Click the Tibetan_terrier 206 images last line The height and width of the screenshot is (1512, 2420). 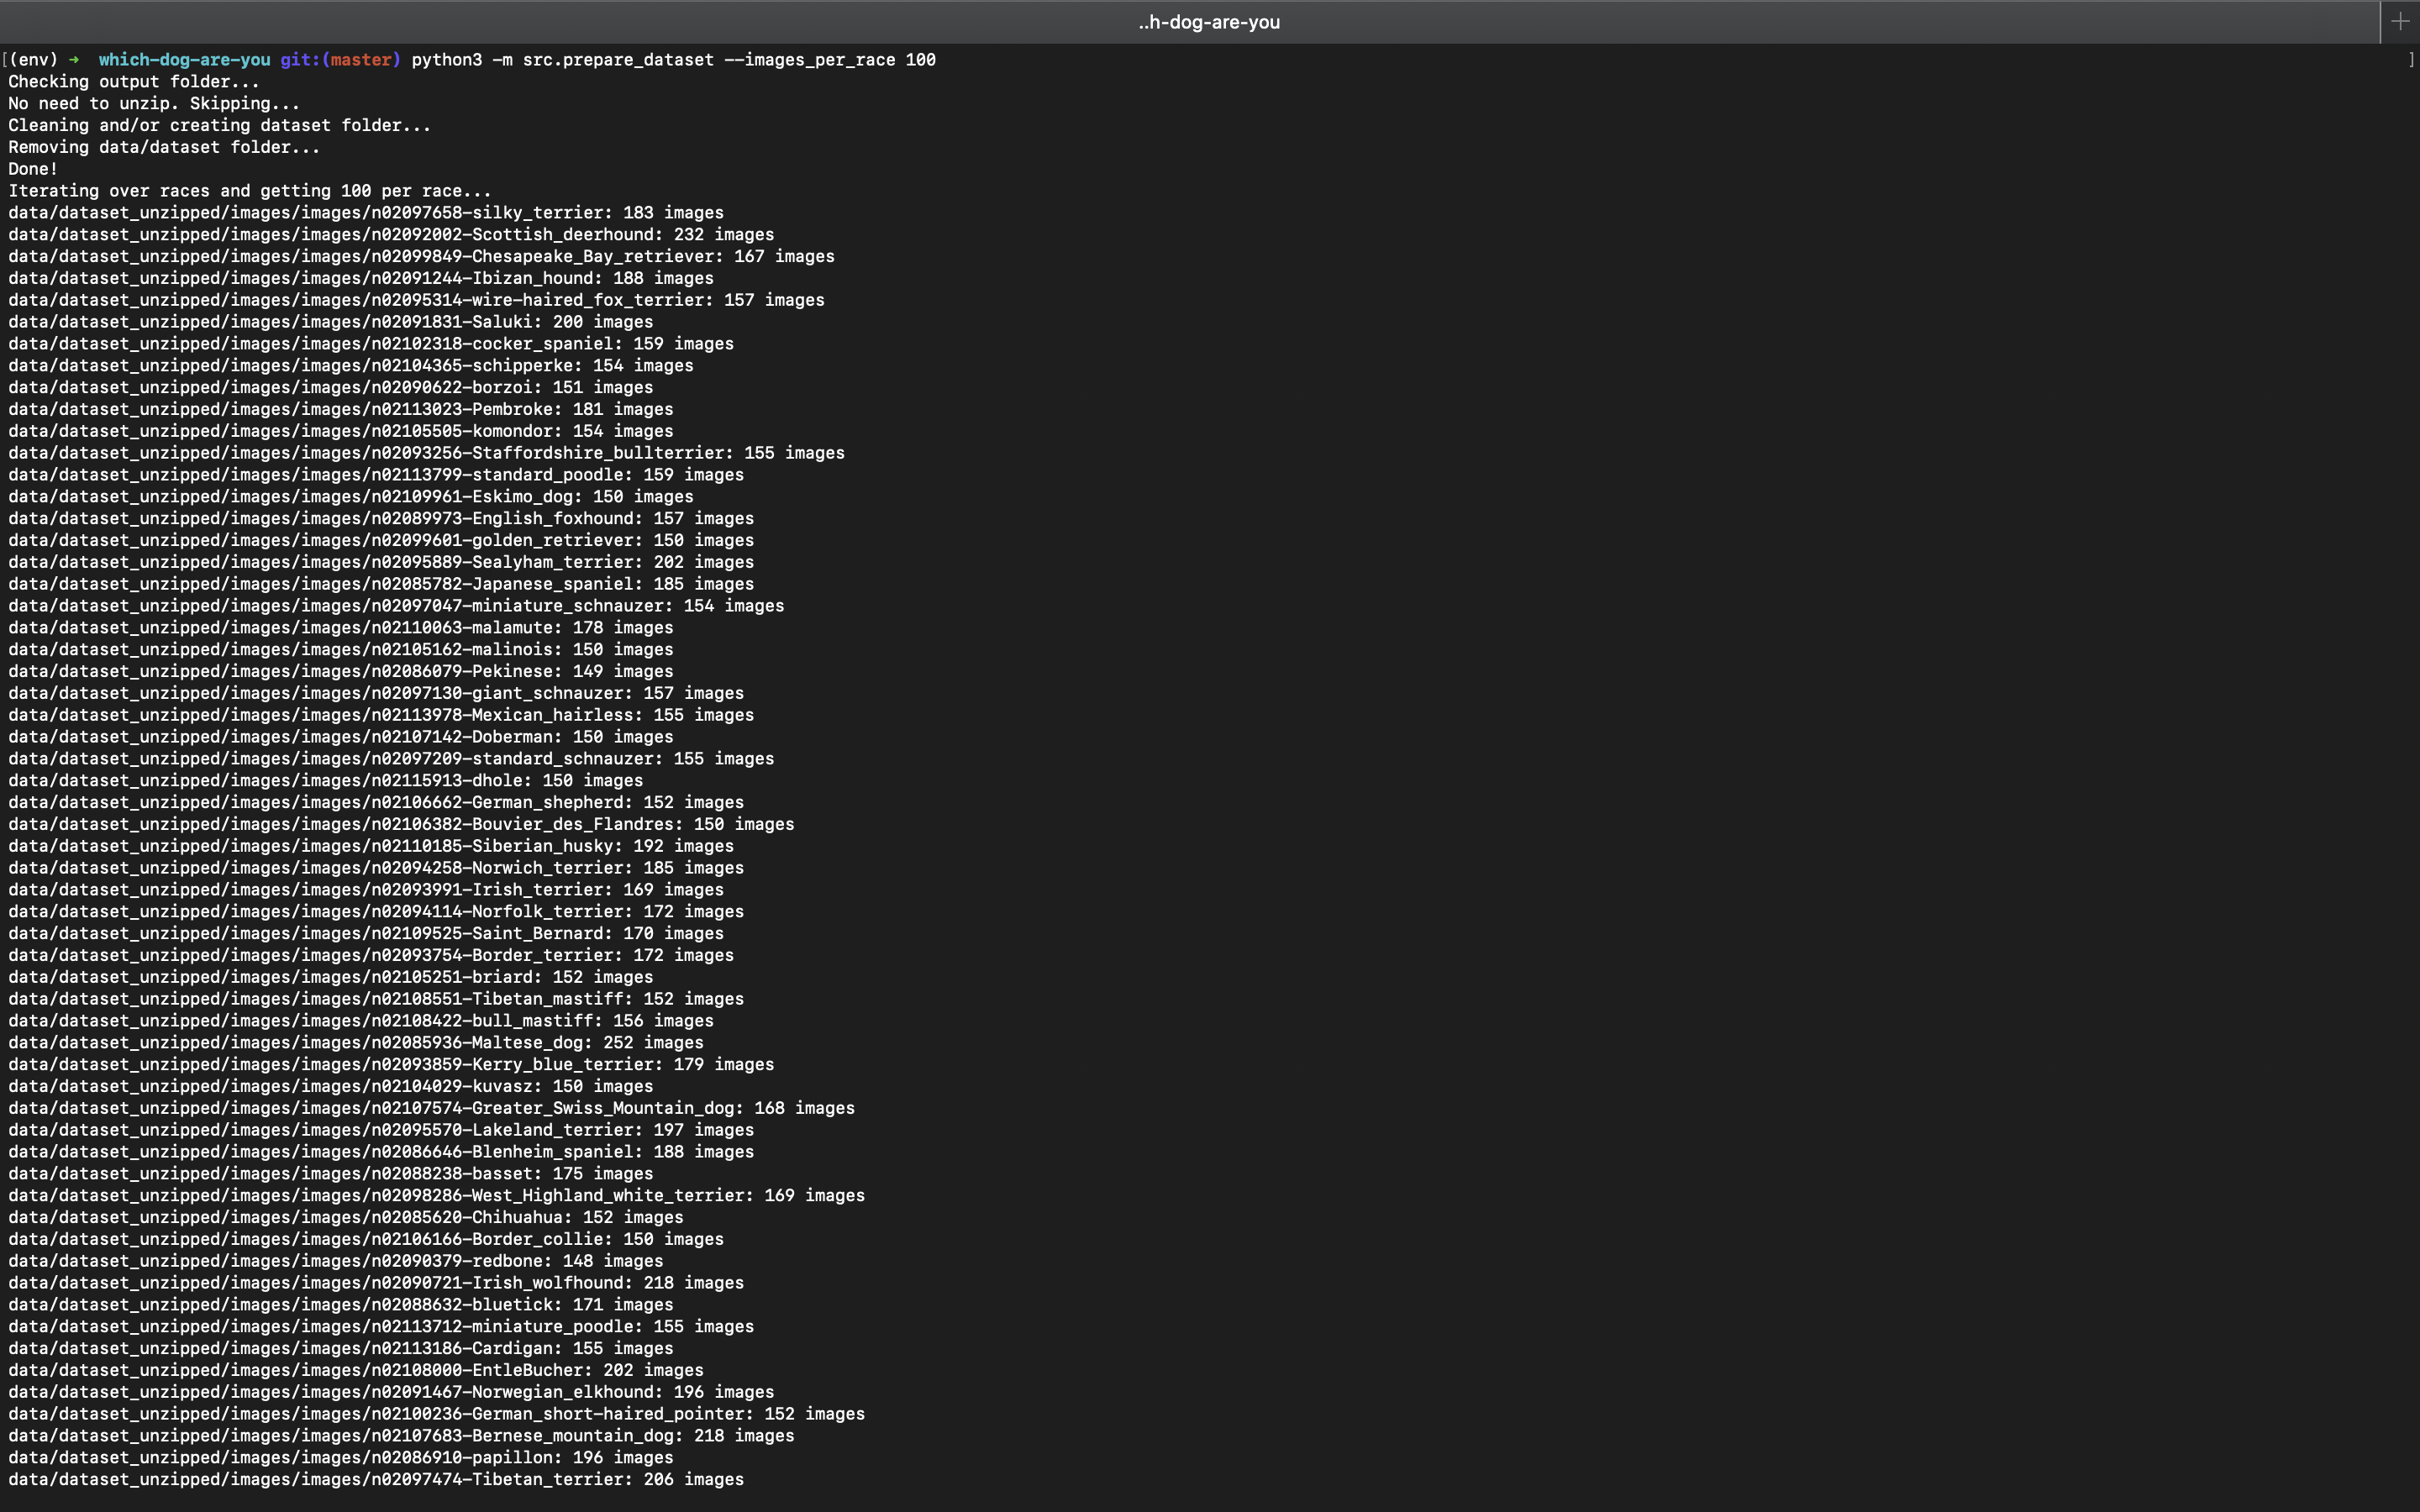(x=376, y=1479)
